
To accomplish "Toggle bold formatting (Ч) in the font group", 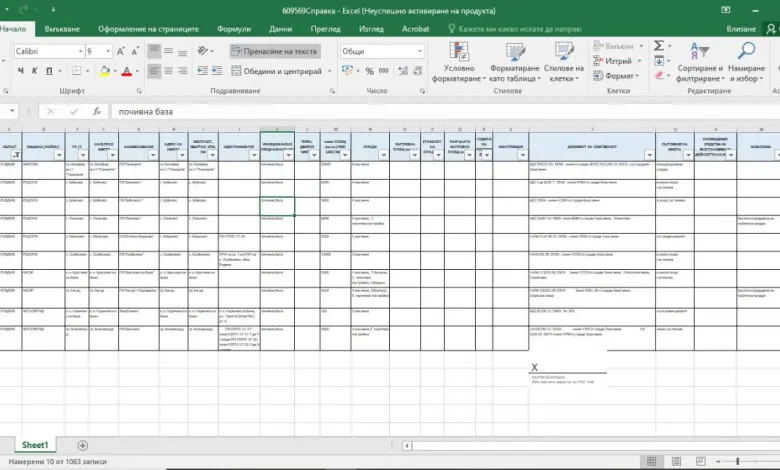I will click(21, 71).
